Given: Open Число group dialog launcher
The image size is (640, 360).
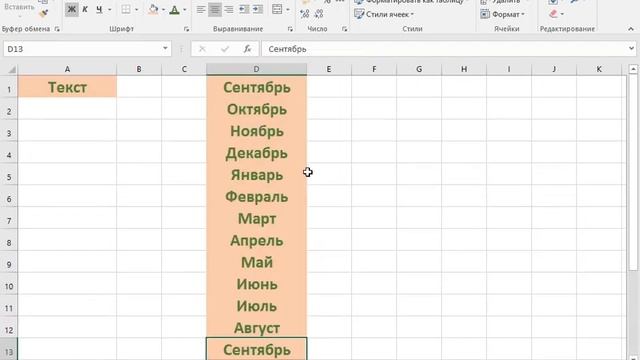Looking at the screenshot, I should pos(344,29).
